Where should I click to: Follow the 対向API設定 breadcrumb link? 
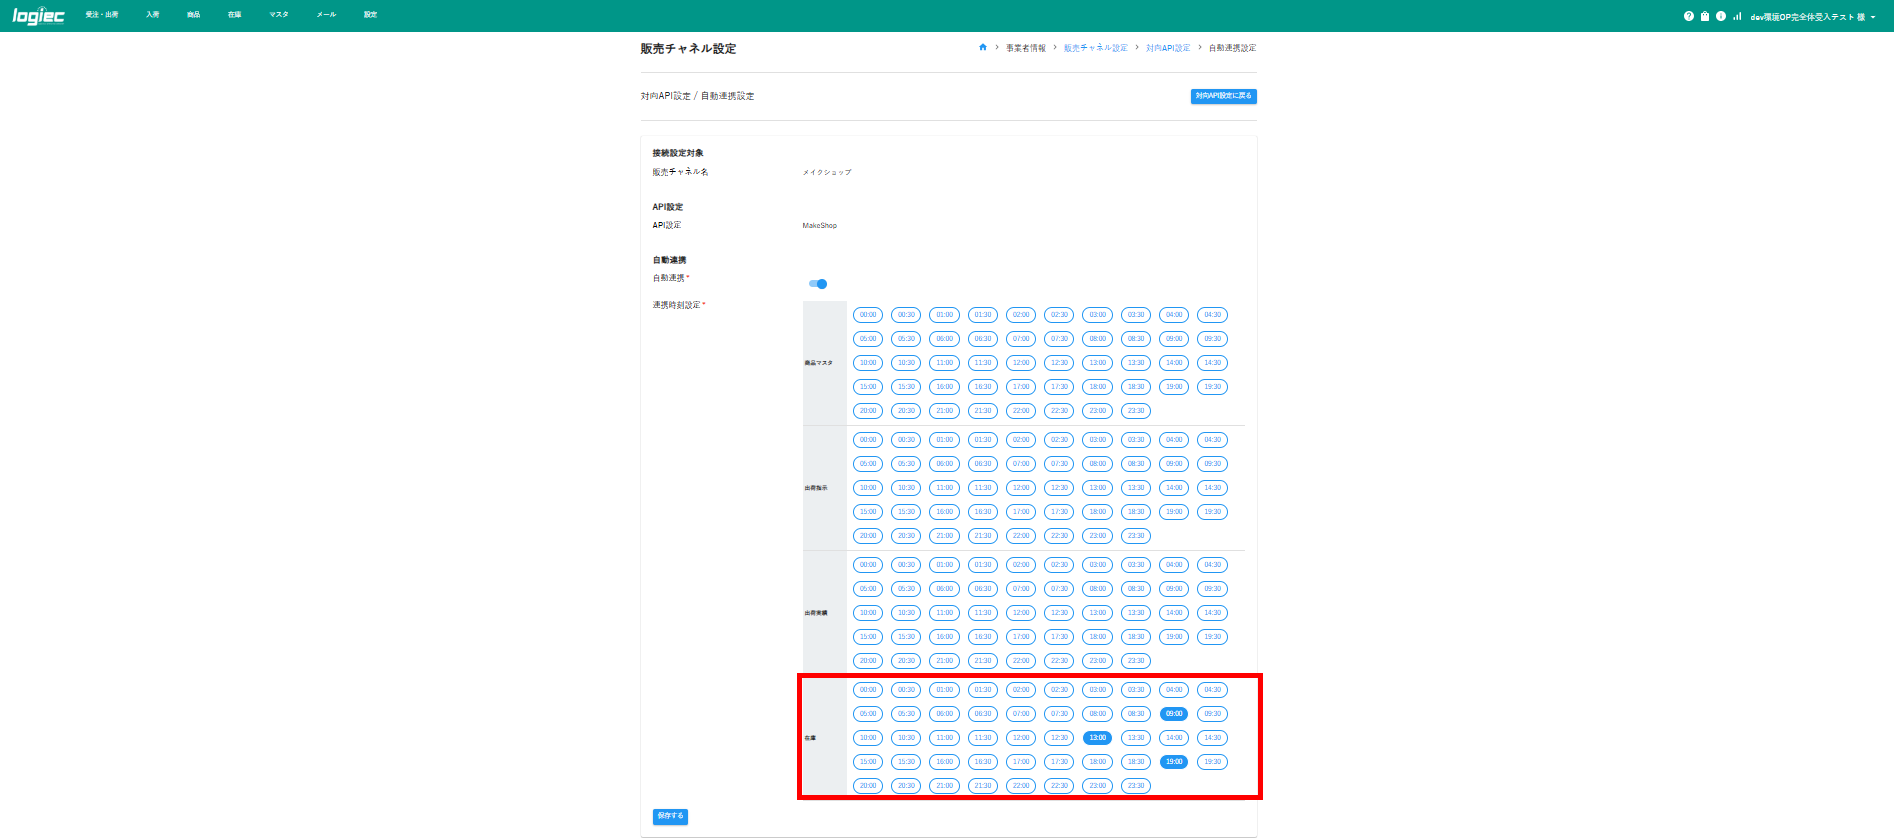point(1168,48)
